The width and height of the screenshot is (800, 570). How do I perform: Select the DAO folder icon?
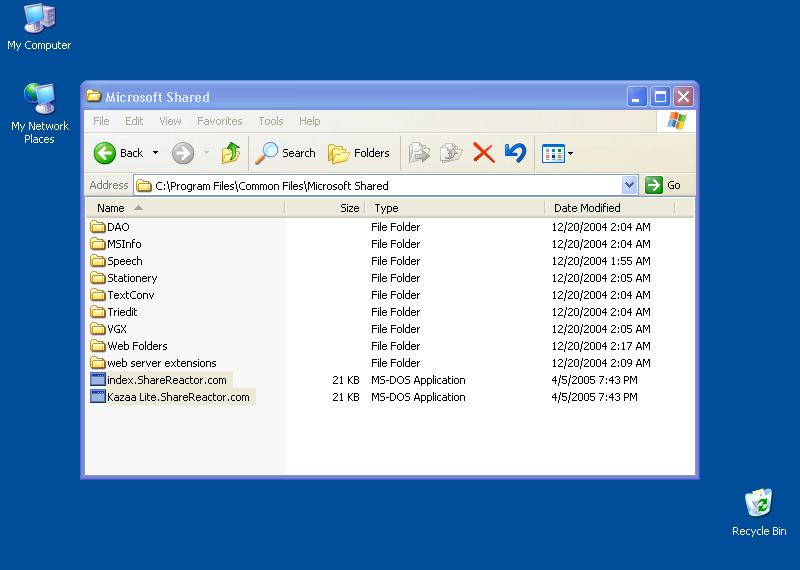97,227
